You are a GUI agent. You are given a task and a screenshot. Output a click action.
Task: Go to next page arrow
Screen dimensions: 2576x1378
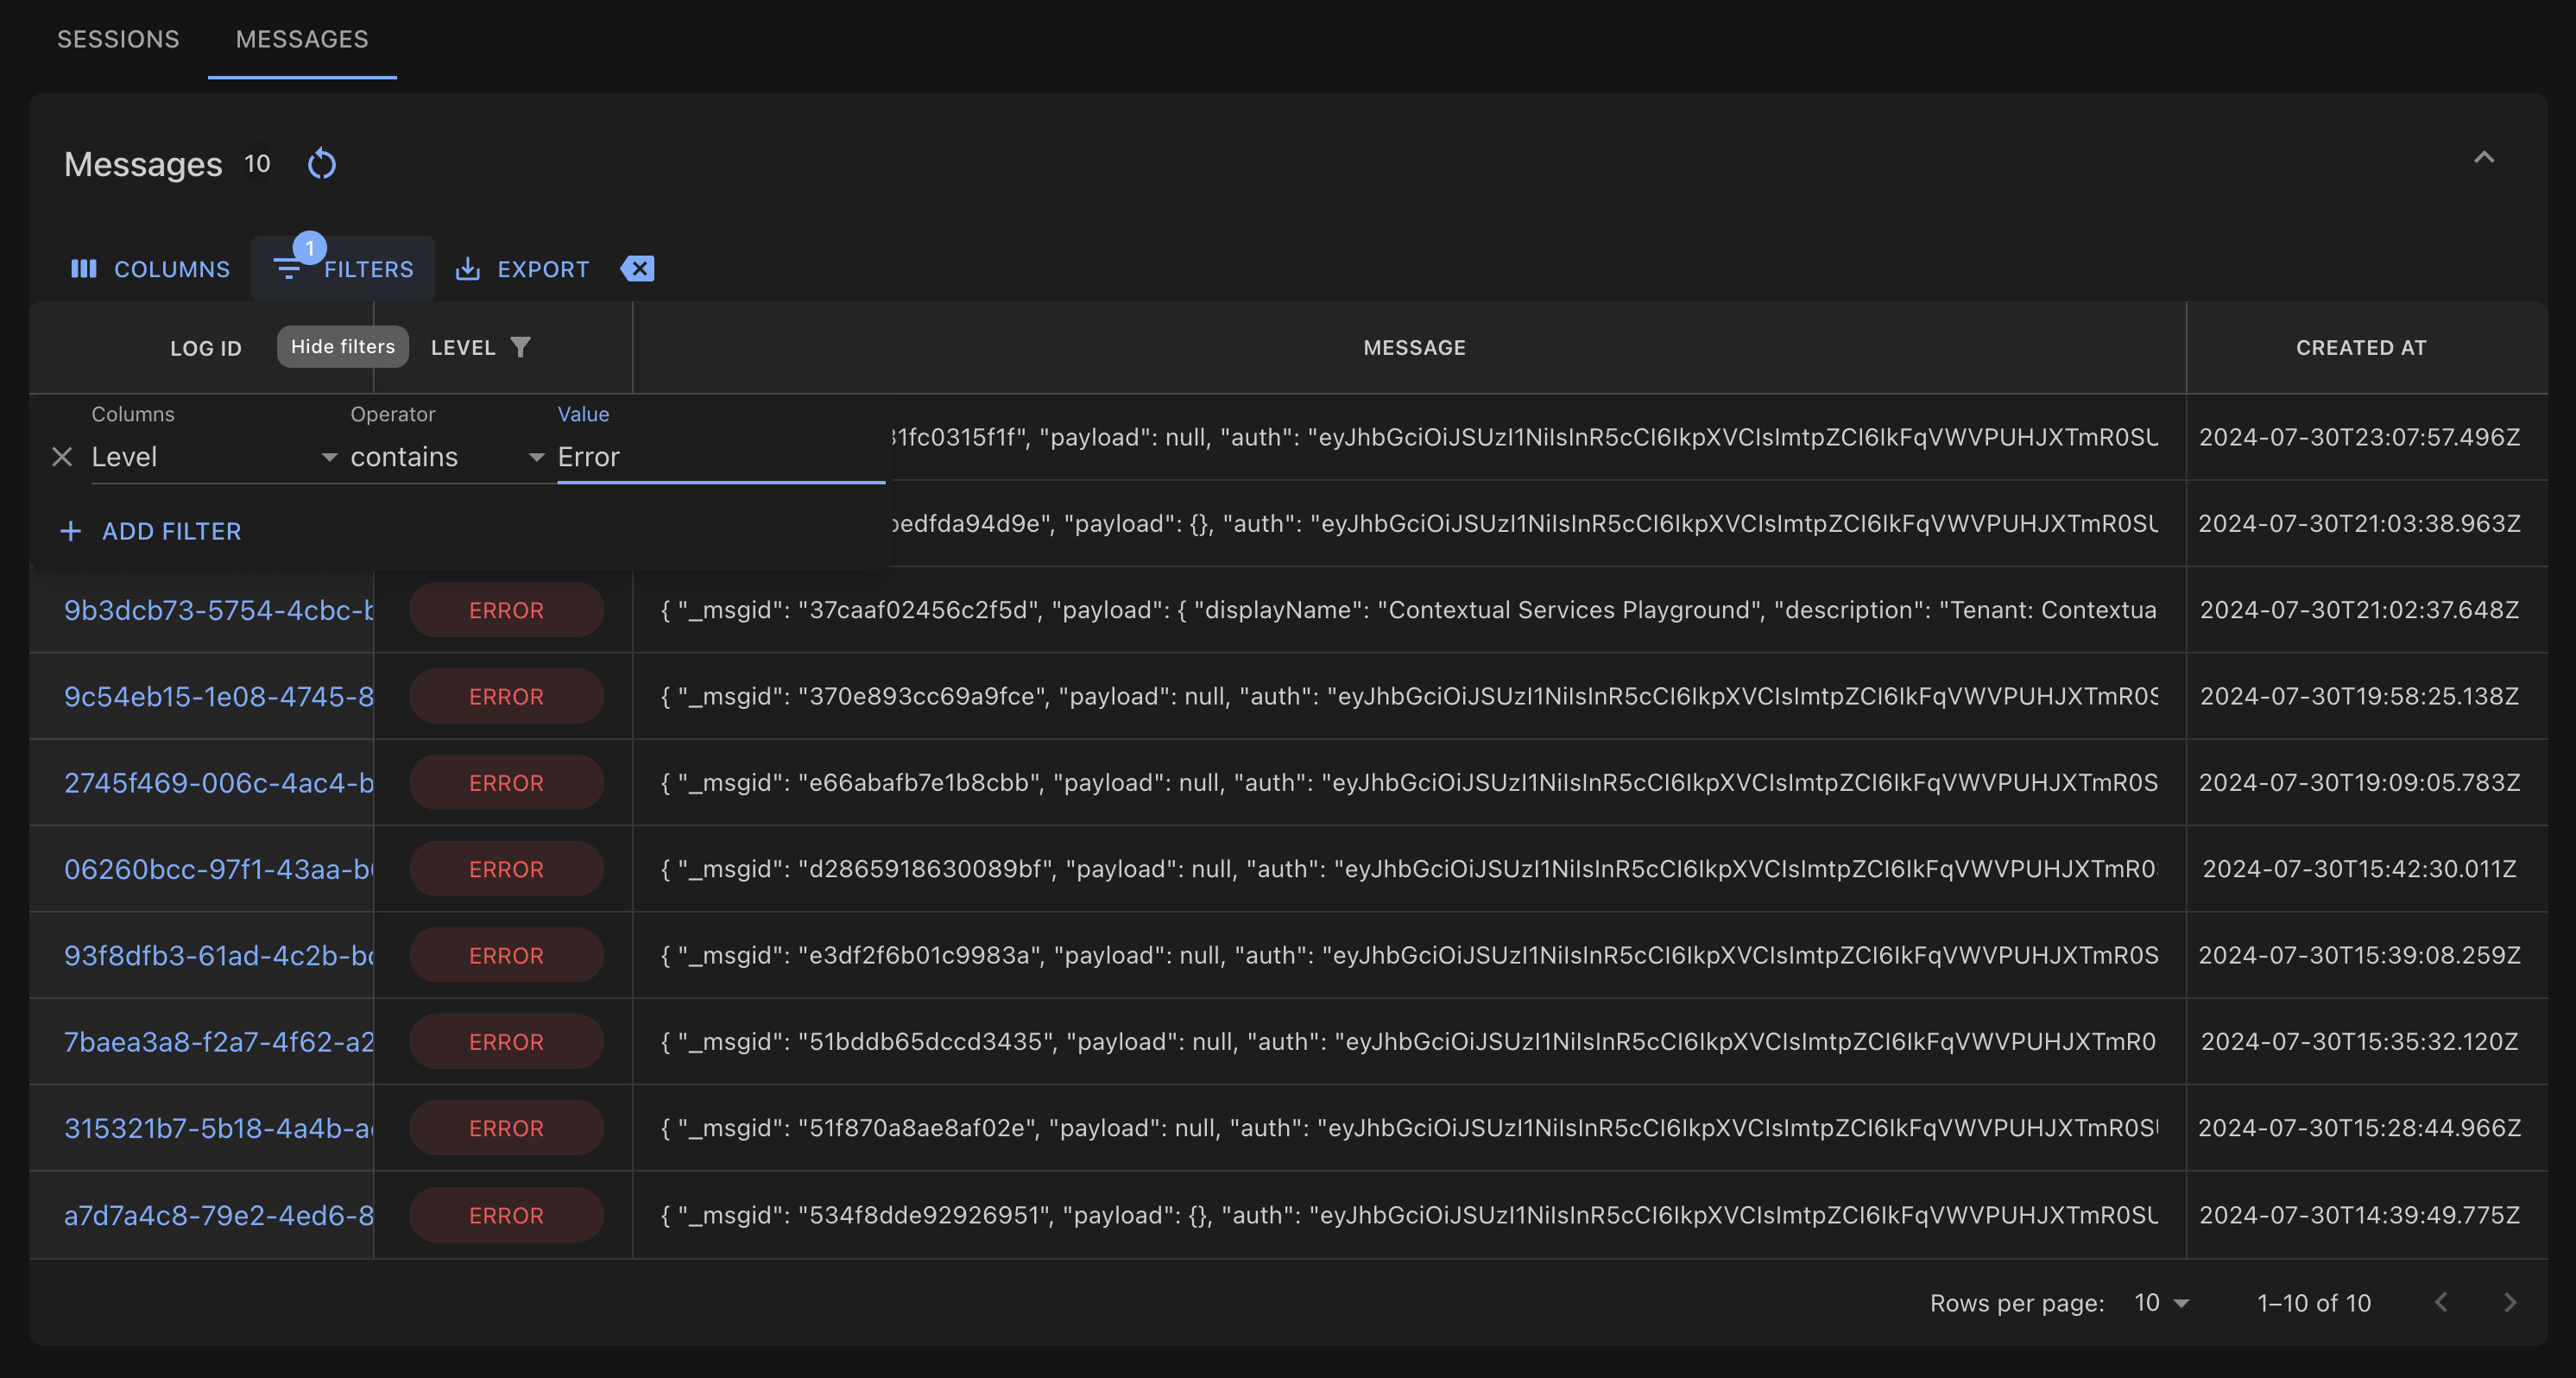(2509, 1302)
